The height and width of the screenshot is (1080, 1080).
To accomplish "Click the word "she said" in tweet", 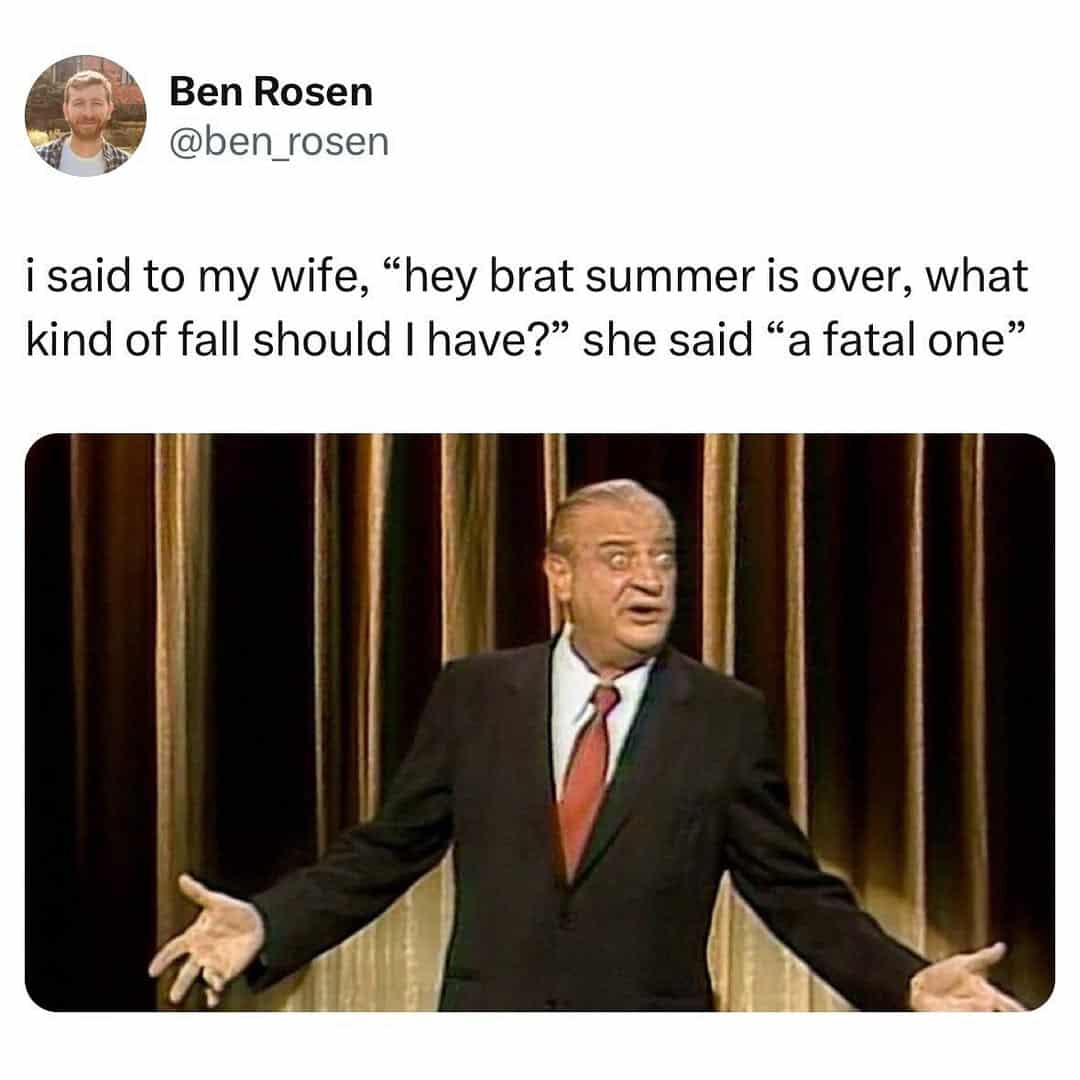I will coord(667,340).
